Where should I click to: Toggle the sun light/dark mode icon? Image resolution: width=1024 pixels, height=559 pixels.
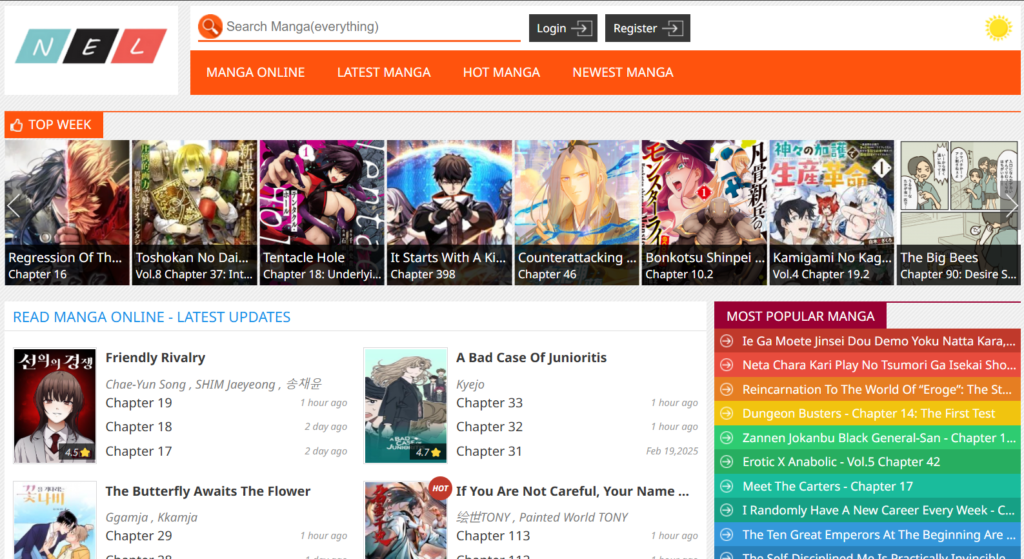[x=998, y=28]
